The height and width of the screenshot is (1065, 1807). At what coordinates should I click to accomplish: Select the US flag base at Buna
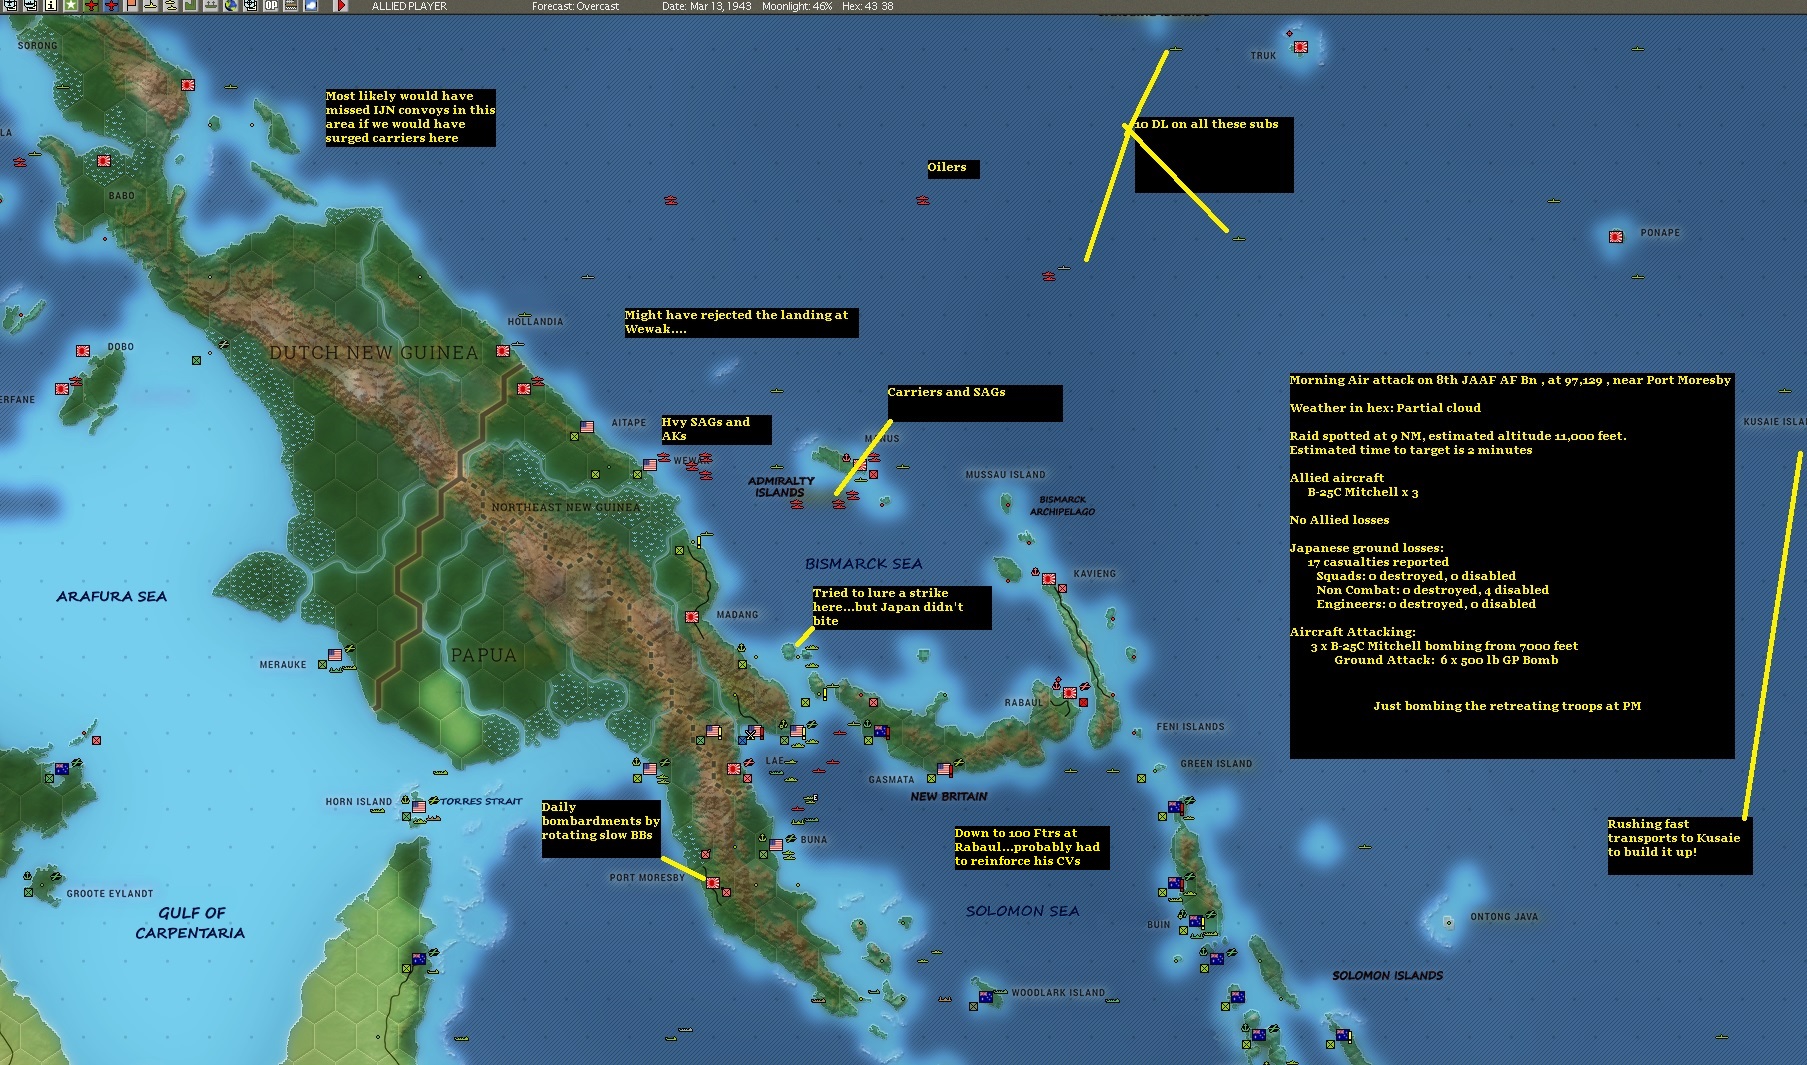point(776,845)
